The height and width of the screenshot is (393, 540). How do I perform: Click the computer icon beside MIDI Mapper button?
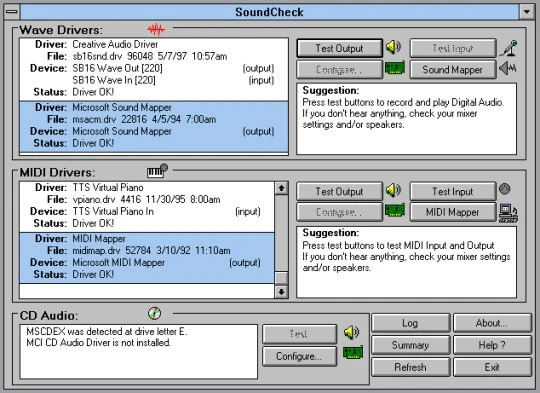(508, 213)
